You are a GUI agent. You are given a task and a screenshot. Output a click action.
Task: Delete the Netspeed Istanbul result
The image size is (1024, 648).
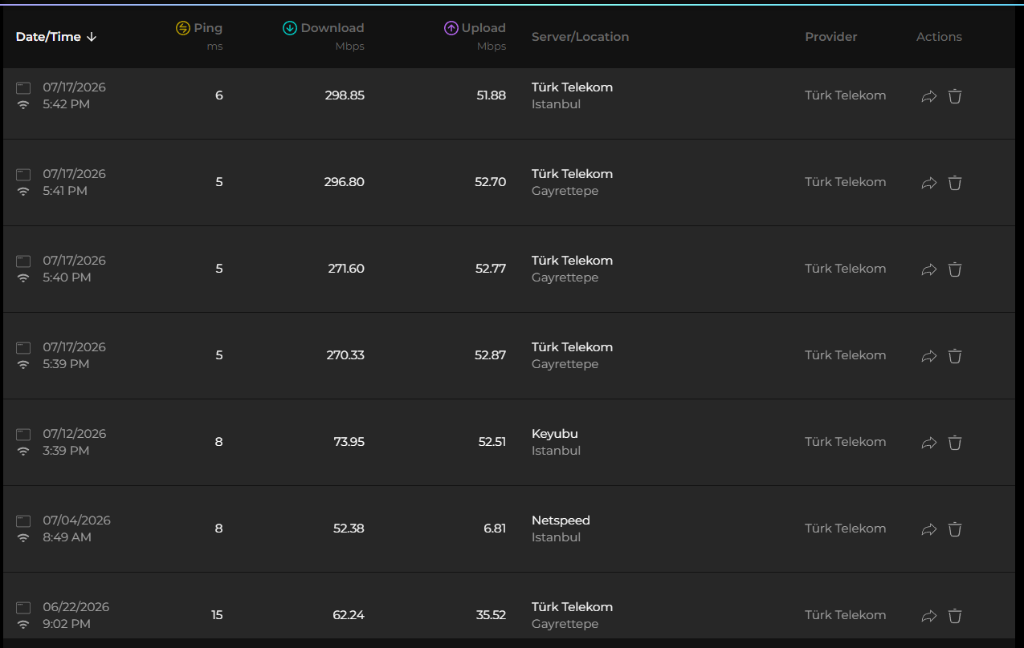coord(955,529)
